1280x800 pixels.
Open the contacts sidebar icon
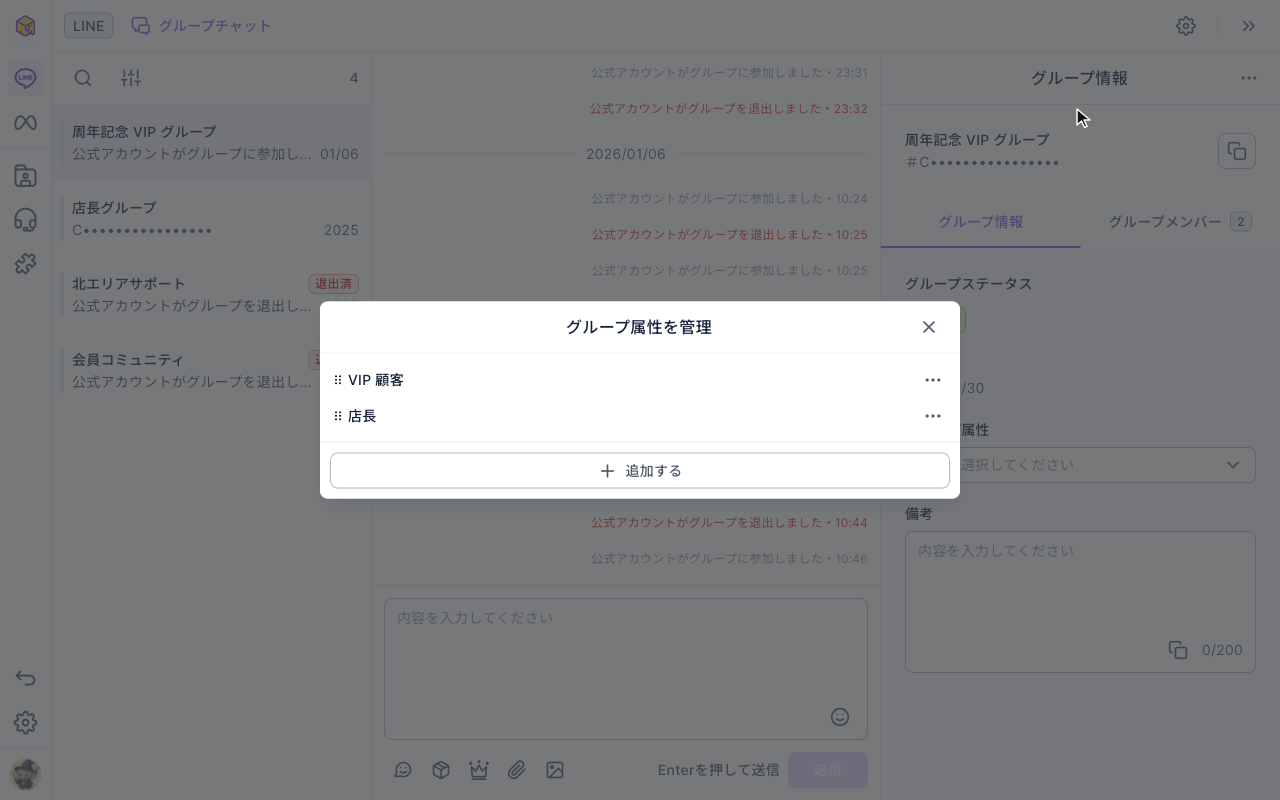coord(26,177)
